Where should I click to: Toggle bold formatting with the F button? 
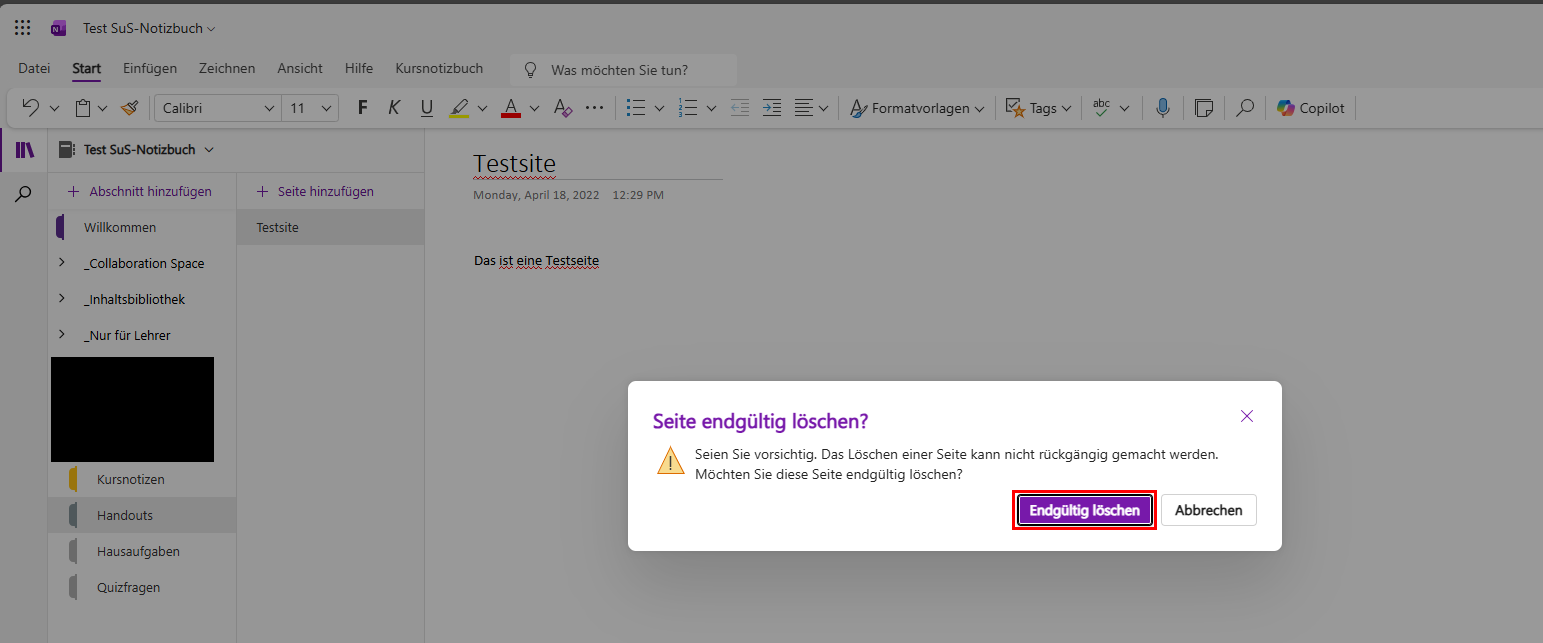363,108
